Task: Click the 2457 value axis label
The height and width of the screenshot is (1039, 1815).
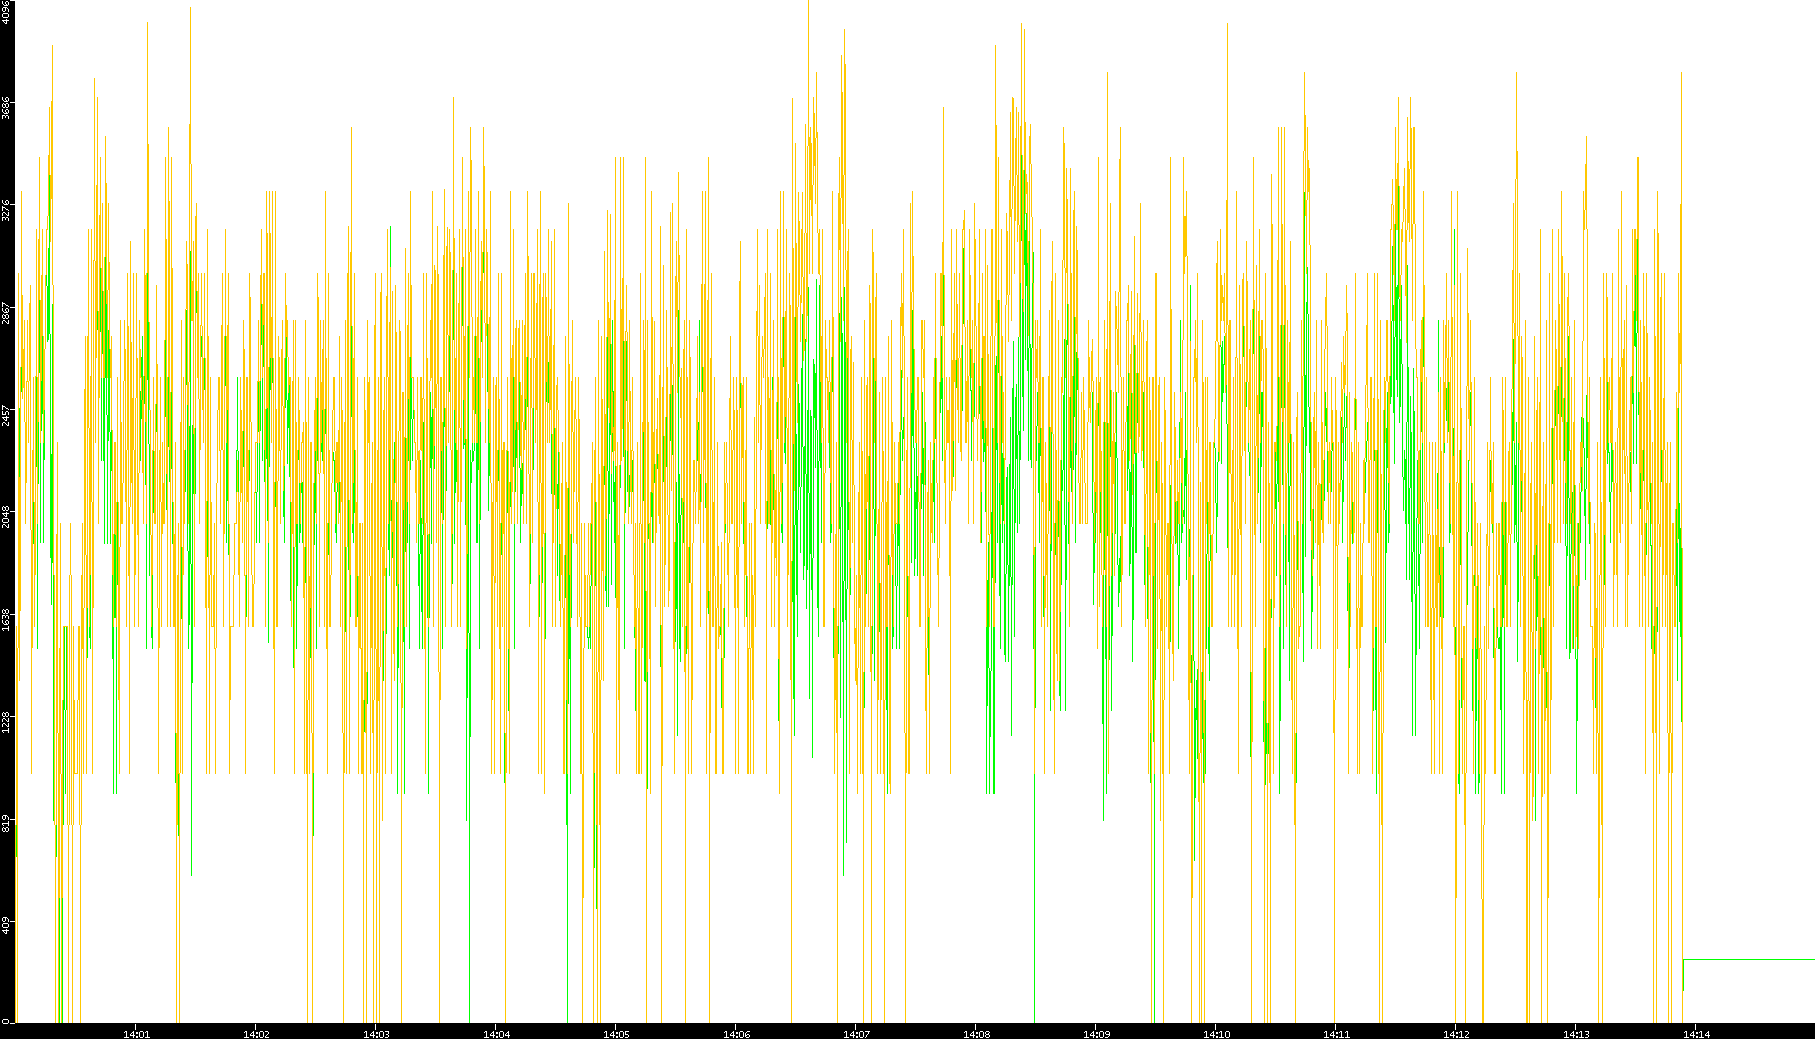Action: (x=6, y=415)
